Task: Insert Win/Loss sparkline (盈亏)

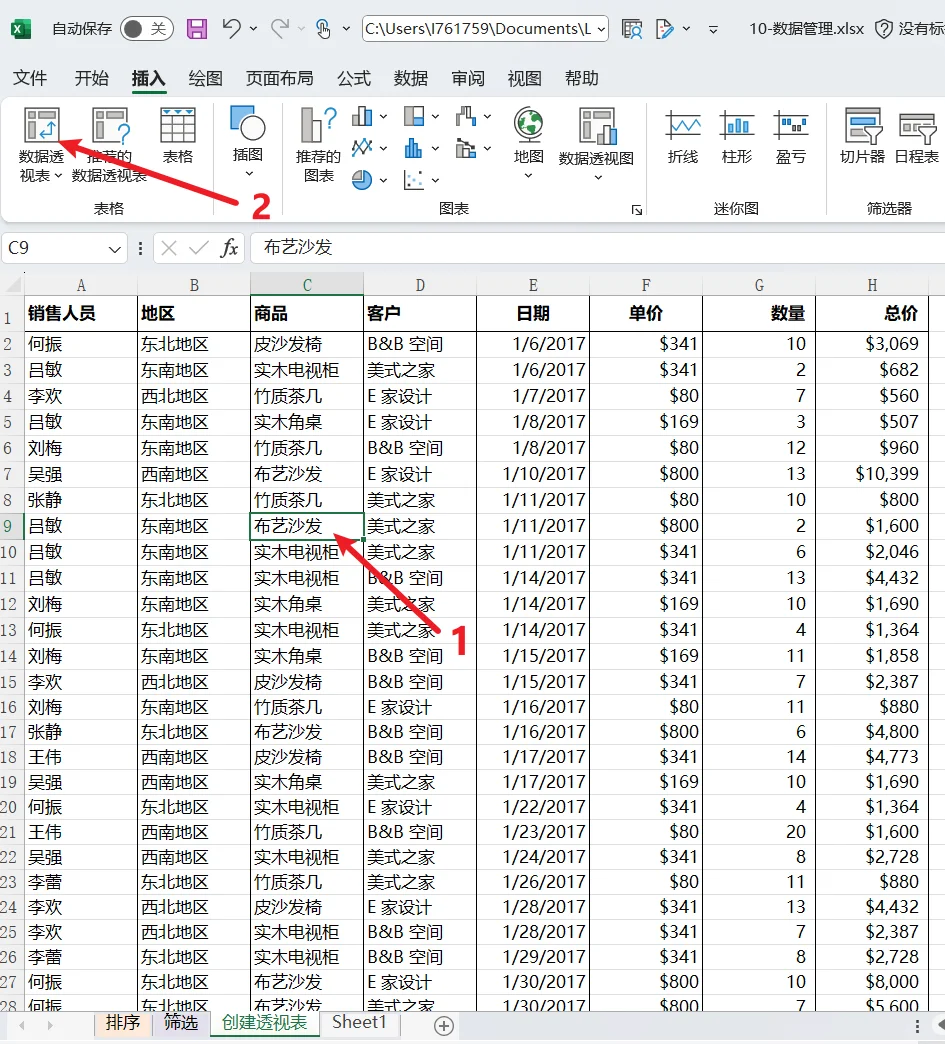Action: click(790, 137)
